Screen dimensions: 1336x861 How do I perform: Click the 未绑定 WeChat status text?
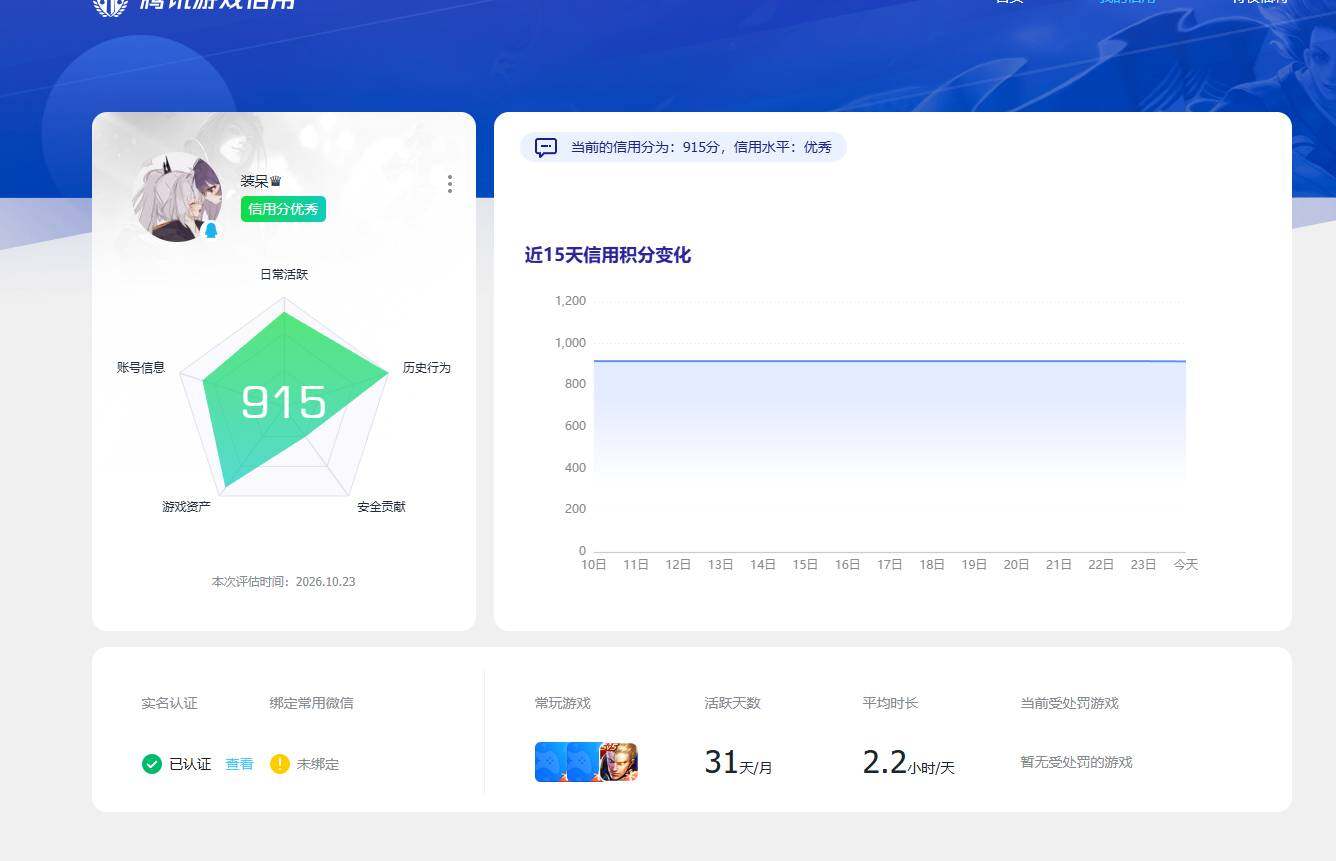coord(318,764)
